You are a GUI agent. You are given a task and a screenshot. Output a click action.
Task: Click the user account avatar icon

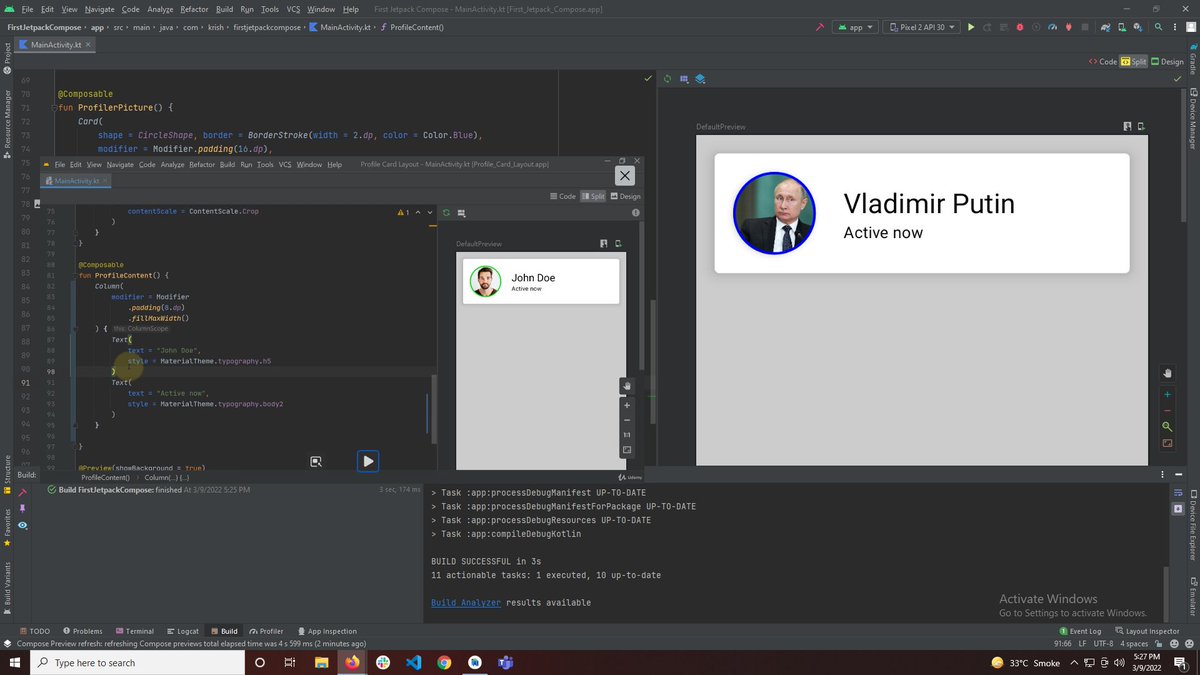click(x=1190, y=27)
